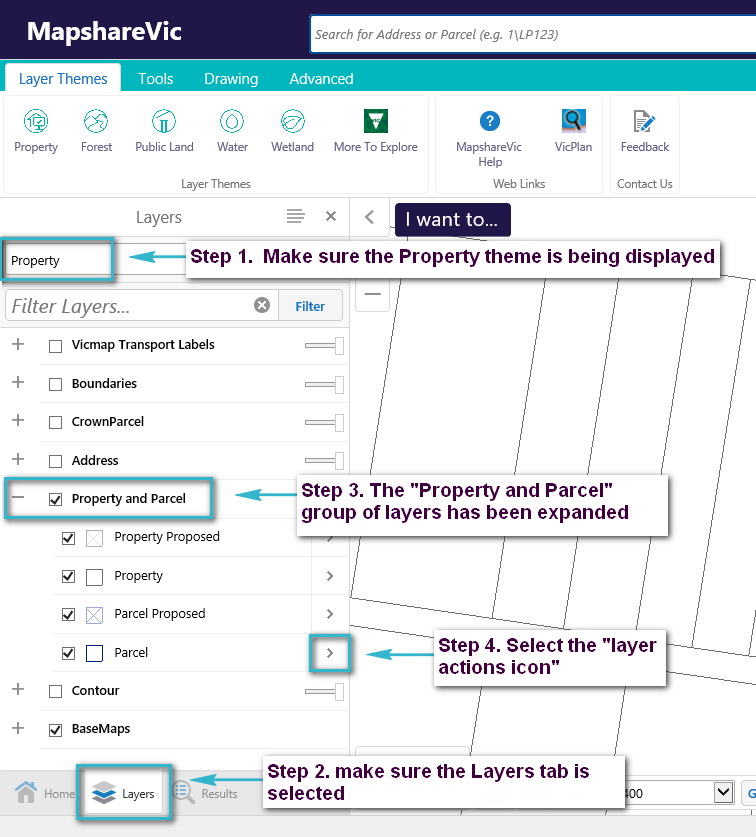756x837 pixels.
Task: Expand the Contour group
Action: click(18, 689)
